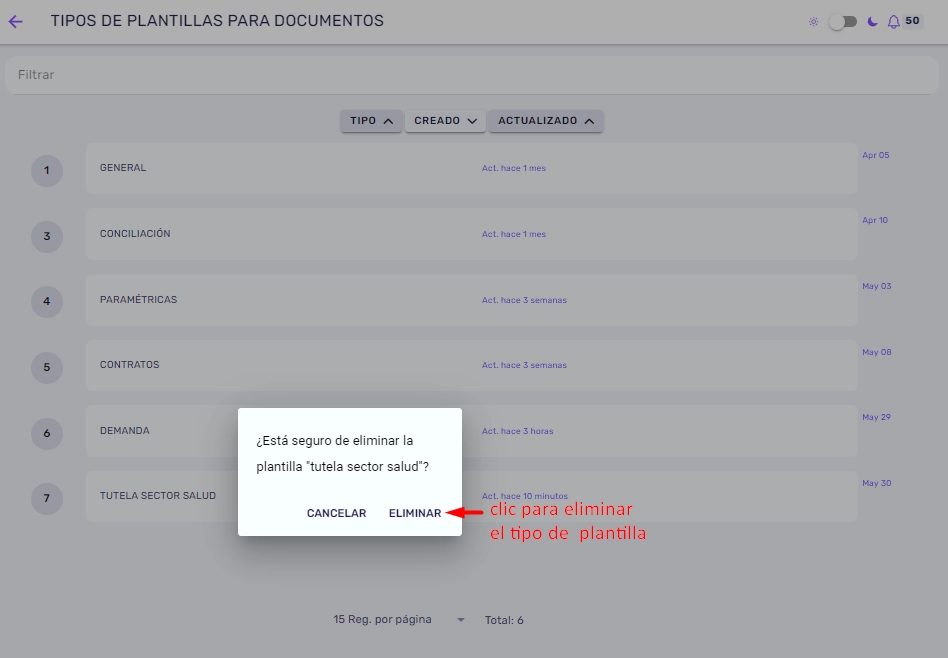Click the number 3 circle badge
The height and width of the screenshot is (658, 948).
click(47, 236)
